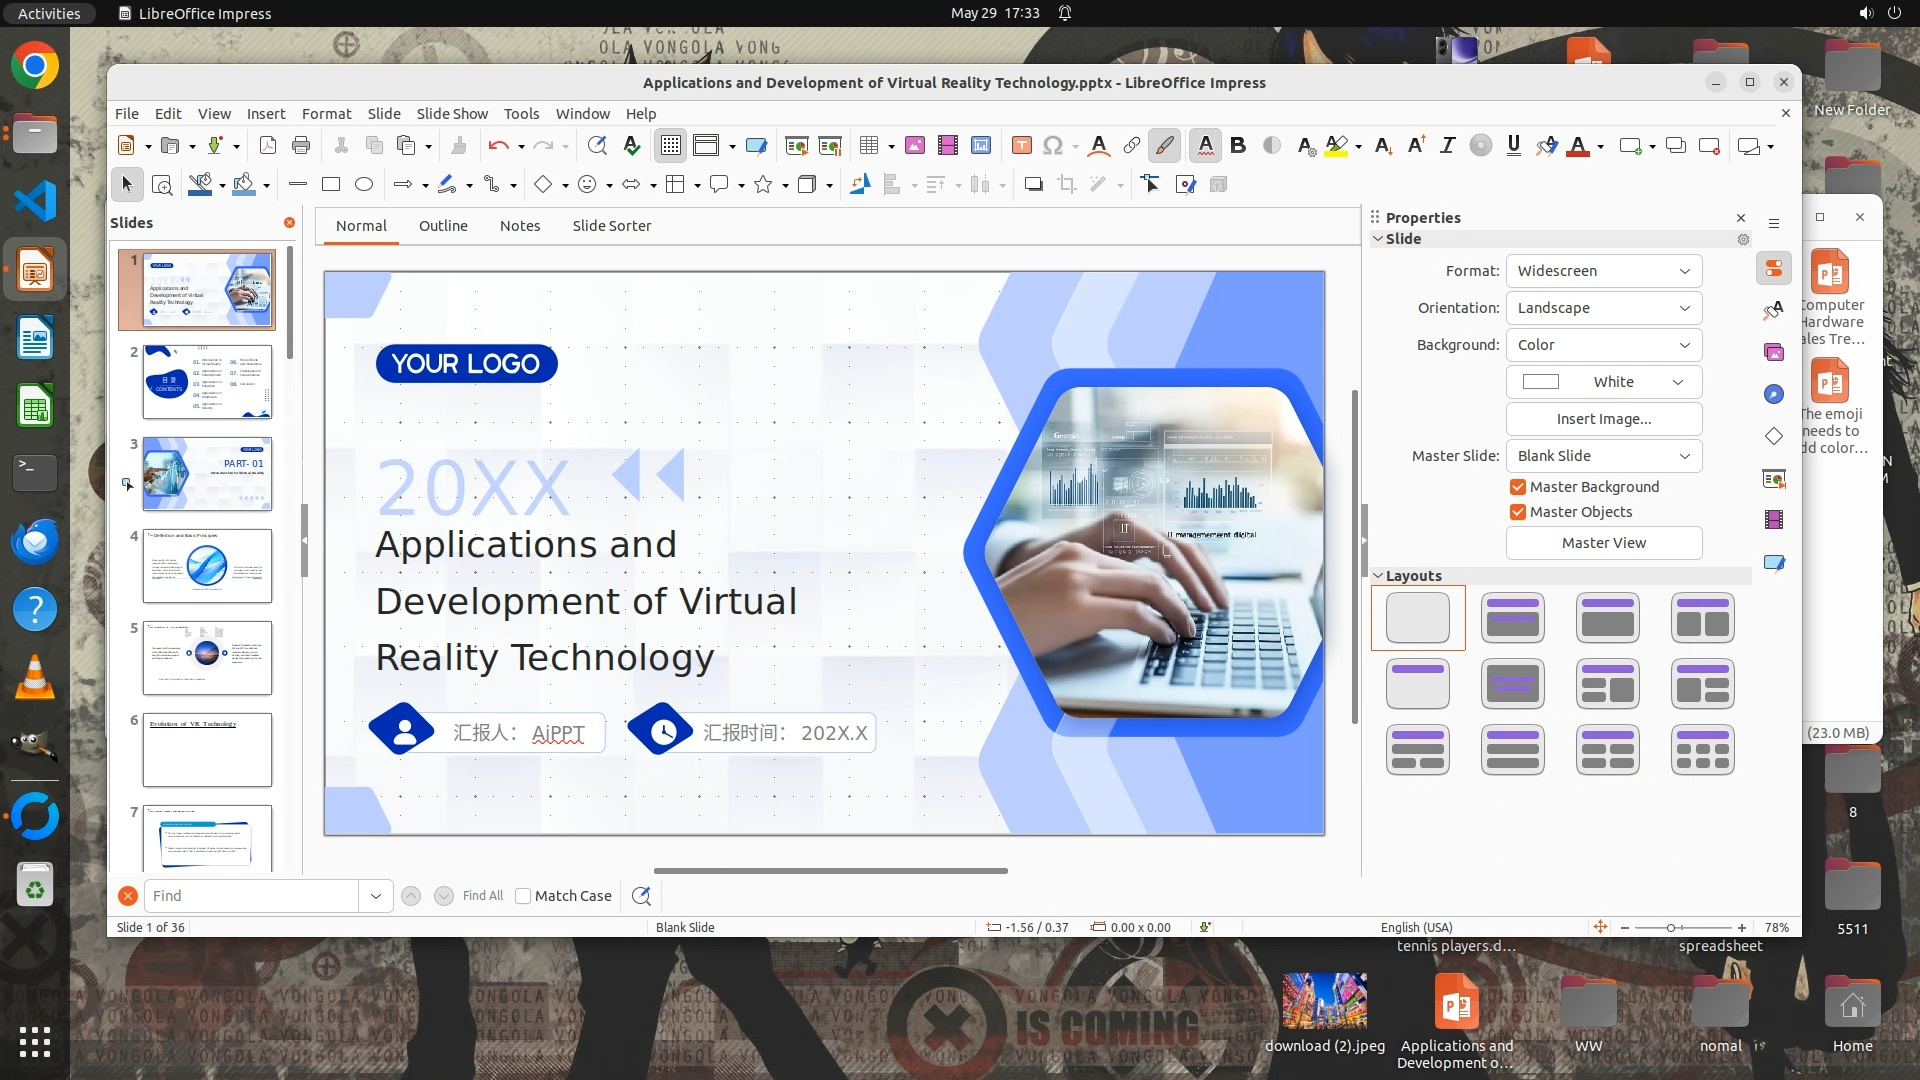This screenshot has height=1080, width=1920.
Task: Click the Bold formatting icon
Action: (x=1238, y=146)
